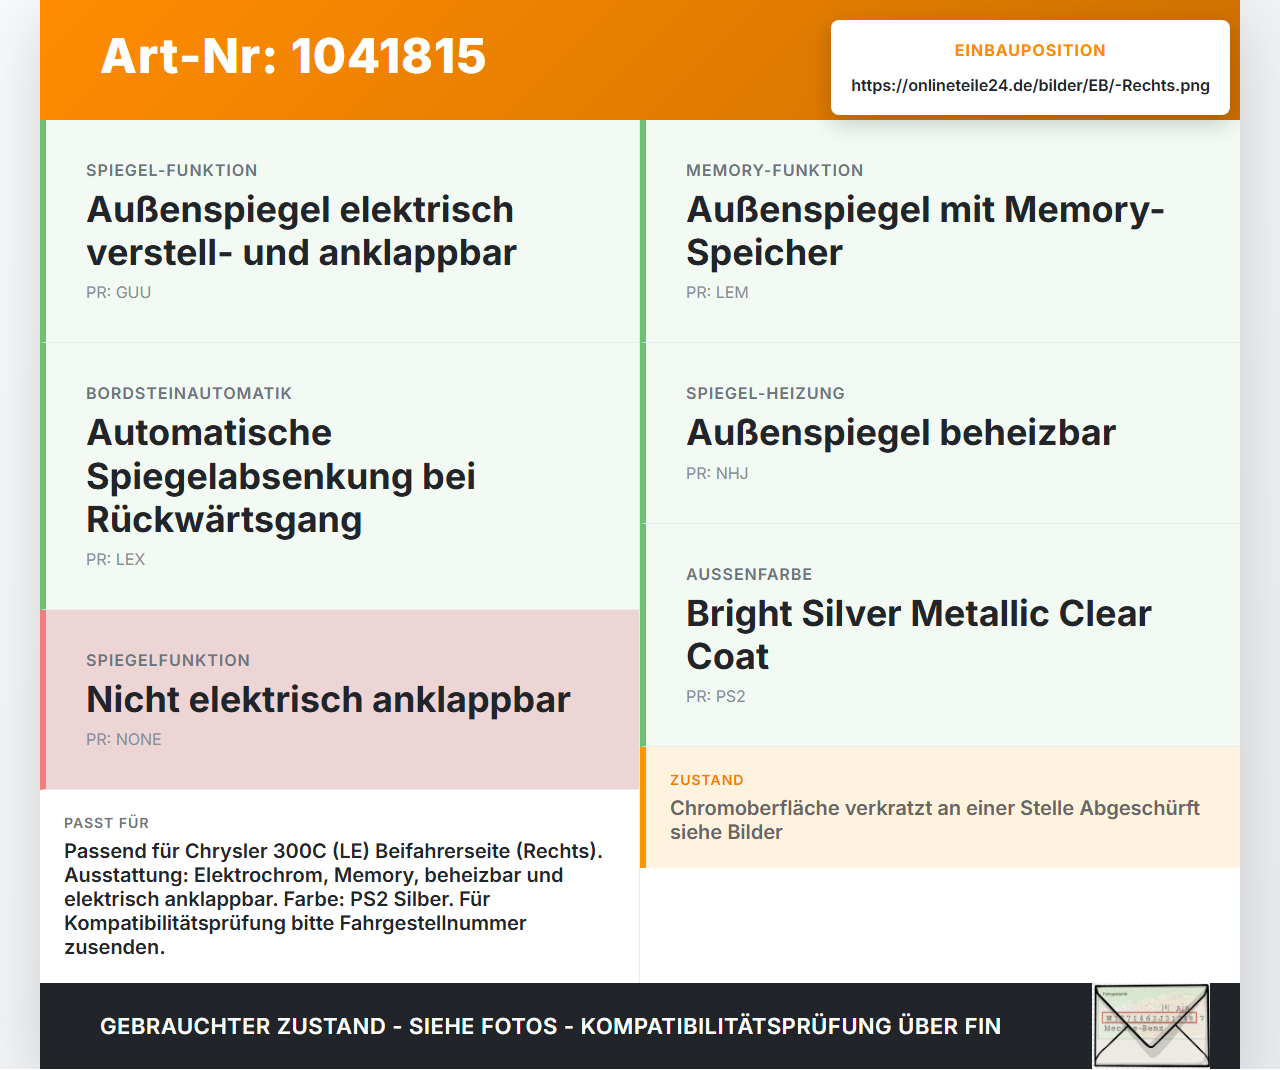Click the PR: PS2 code
The height and width of the screenshot is (1070, 1280).
click(x=716, y=697)
